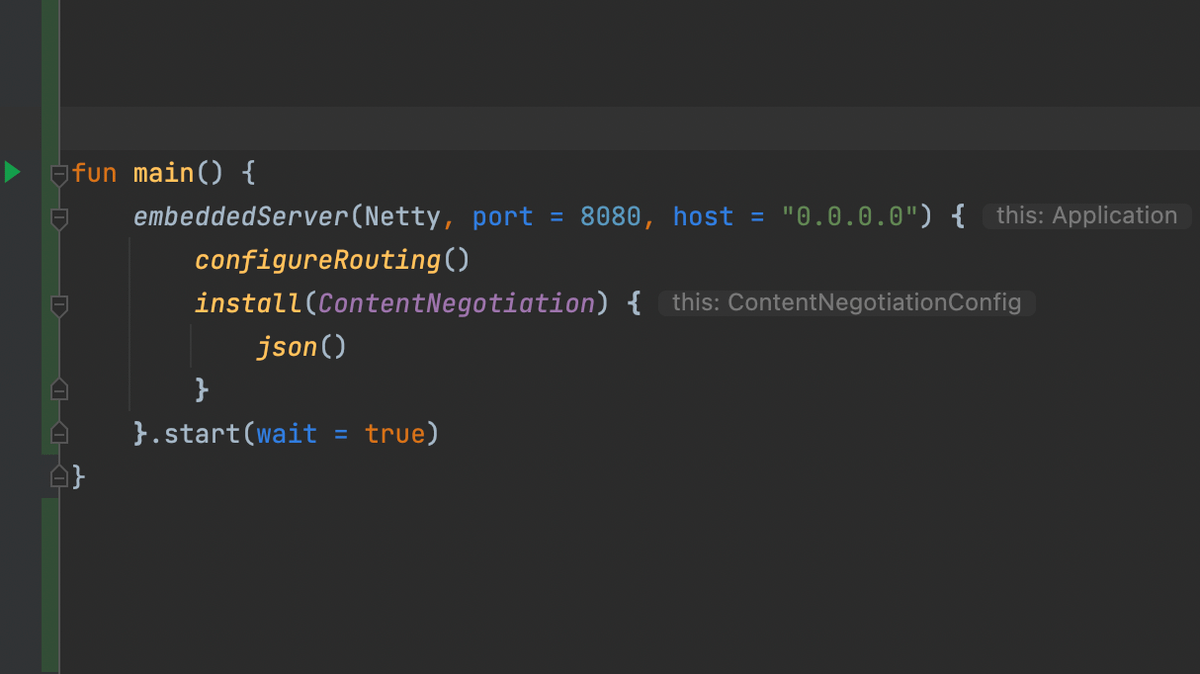Image resolution: width=1200 pixels, height=674 pixels.
Task: Click the fold-end marker beside install's closing brace
Action: (59, 389)
